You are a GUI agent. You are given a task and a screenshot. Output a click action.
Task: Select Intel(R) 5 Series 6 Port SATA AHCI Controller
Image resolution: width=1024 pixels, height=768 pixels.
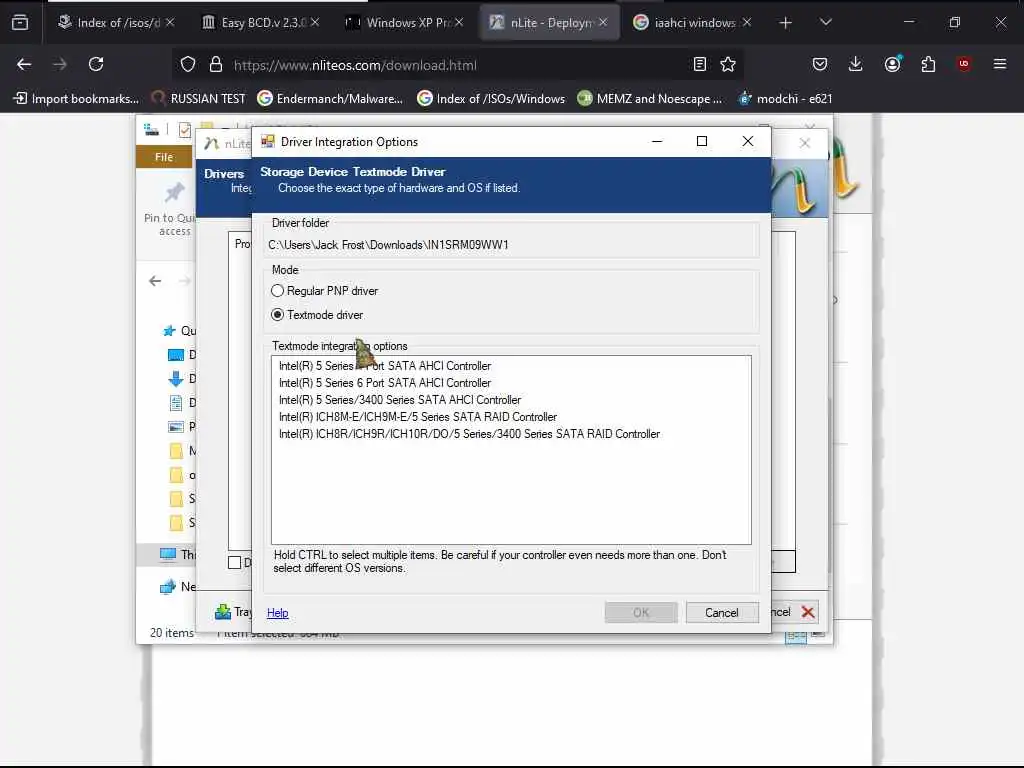click(x=385, y=383)
